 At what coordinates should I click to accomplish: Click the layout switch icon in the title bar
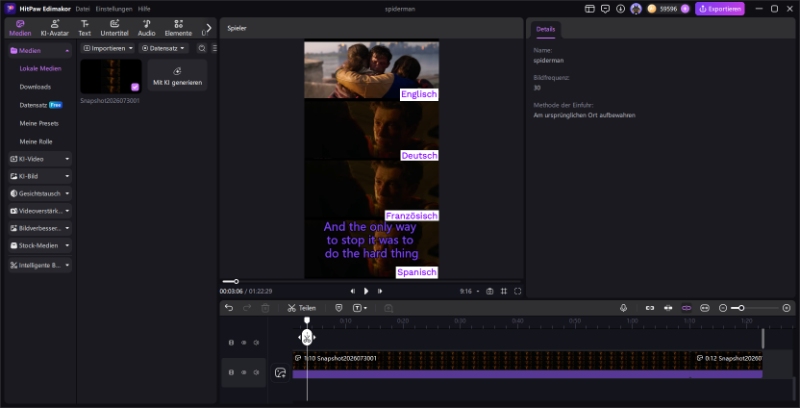590,9
